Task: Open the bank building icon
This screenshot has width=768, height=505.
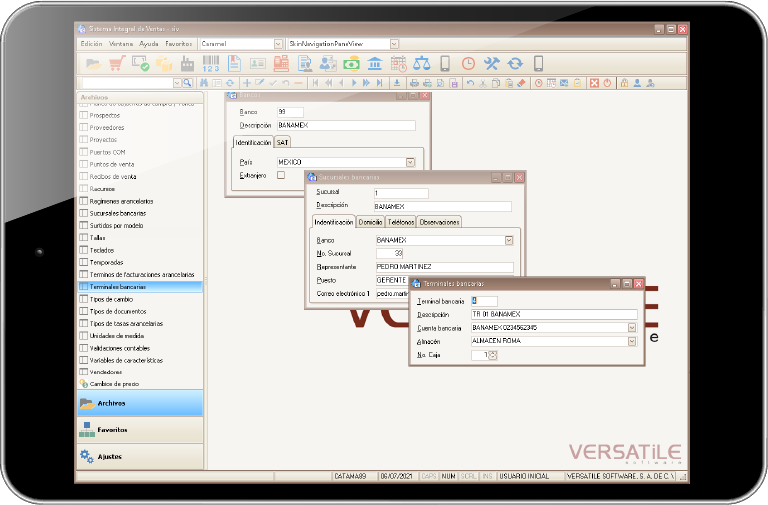Action: point(375,64)
